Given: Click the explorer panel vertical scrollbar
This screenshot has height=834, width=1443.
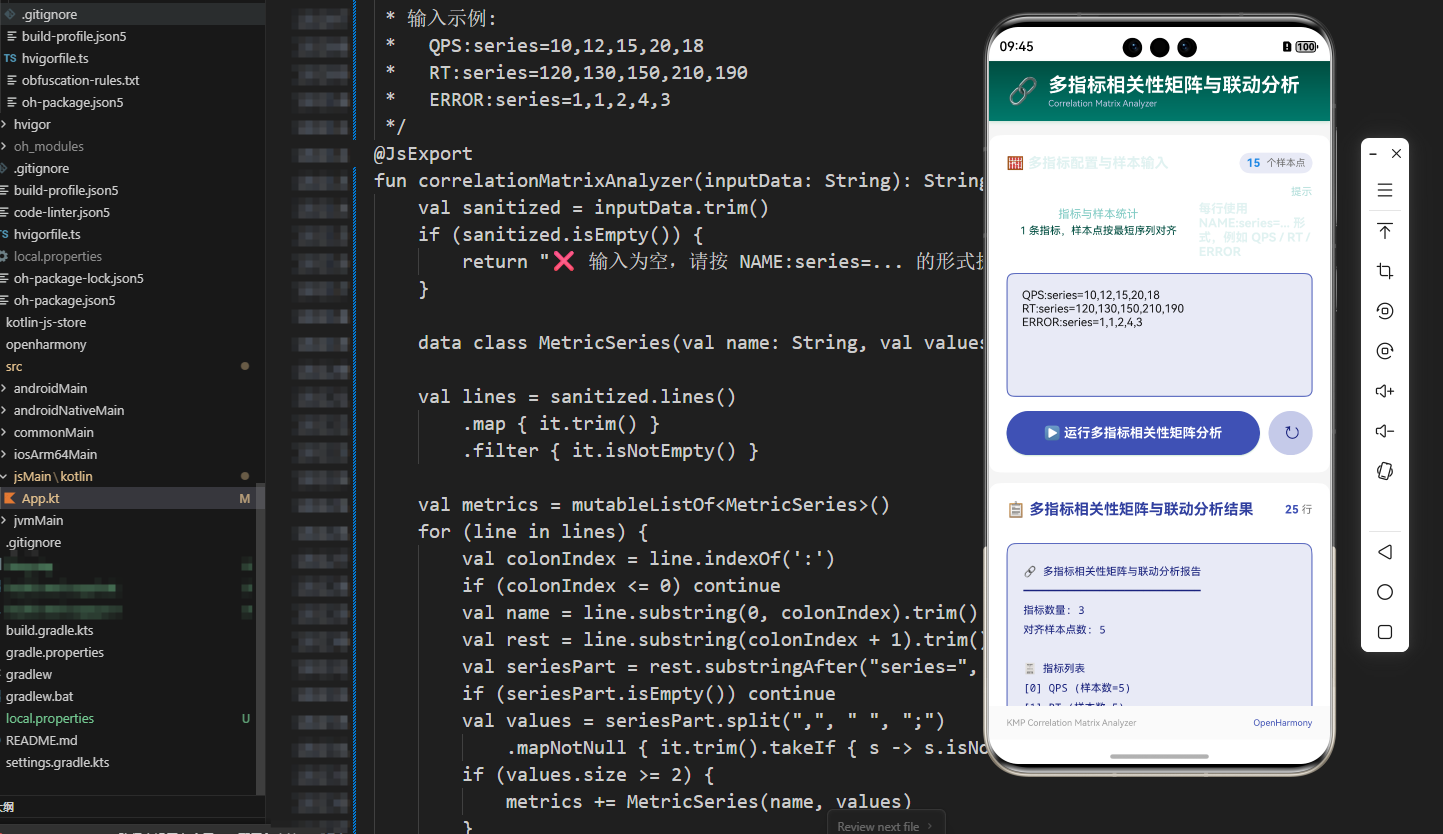Looking at the screenshot, I should click(x=261, y=640).
